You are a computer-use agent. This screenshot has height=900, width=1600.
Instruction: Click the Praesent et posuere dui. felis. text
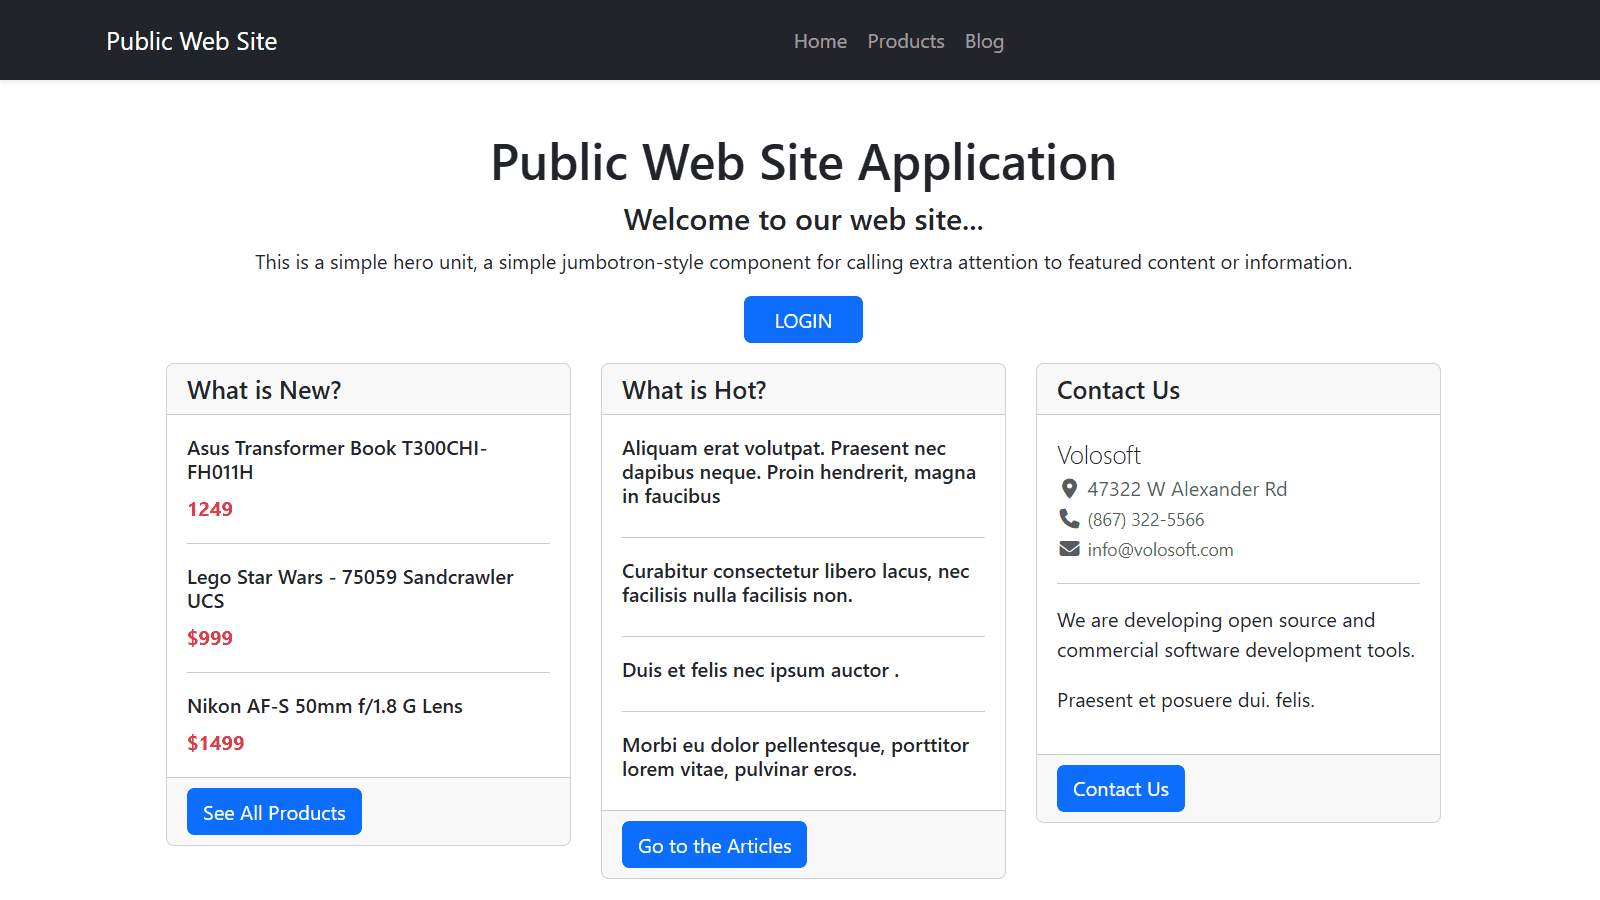click(1186, 700)
